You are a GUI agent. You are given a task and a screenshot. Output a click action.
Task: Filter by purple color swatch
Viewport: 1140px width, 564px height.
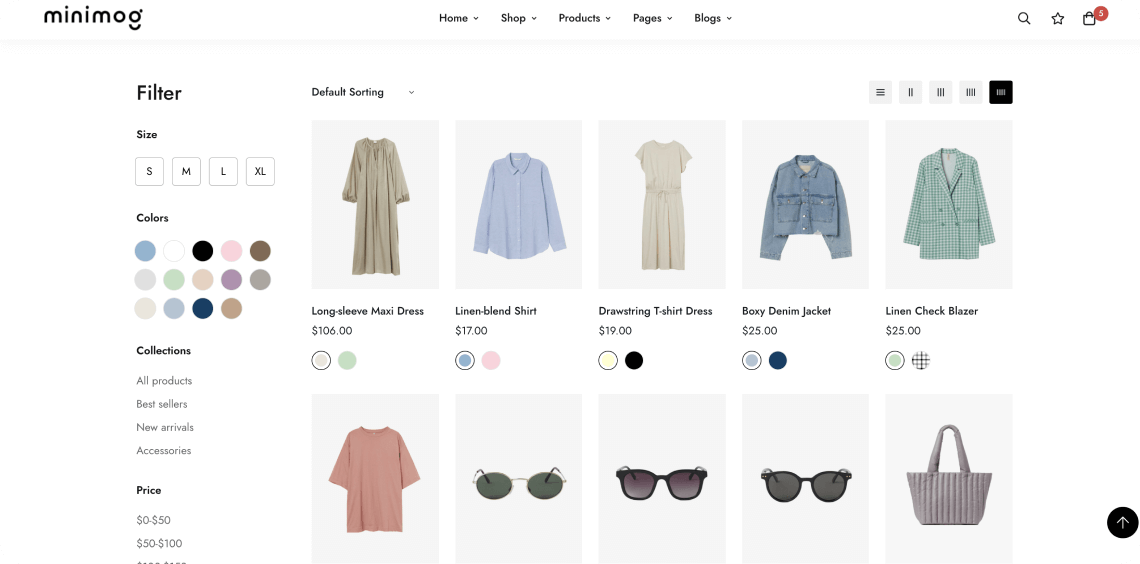231,280
